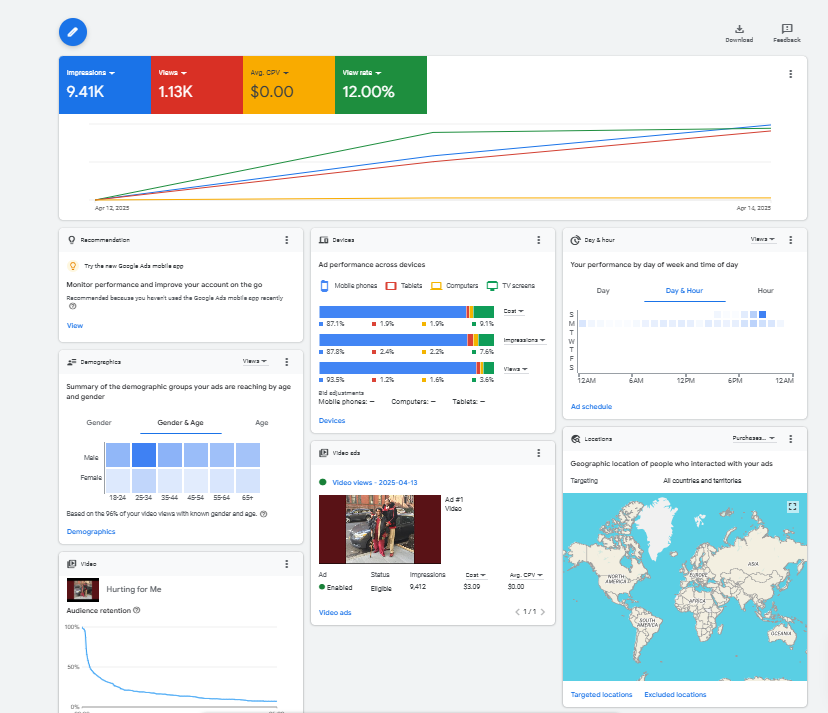Select the Hour tab in Day & hour
The image size is (828, 713).
click(765, 291)
